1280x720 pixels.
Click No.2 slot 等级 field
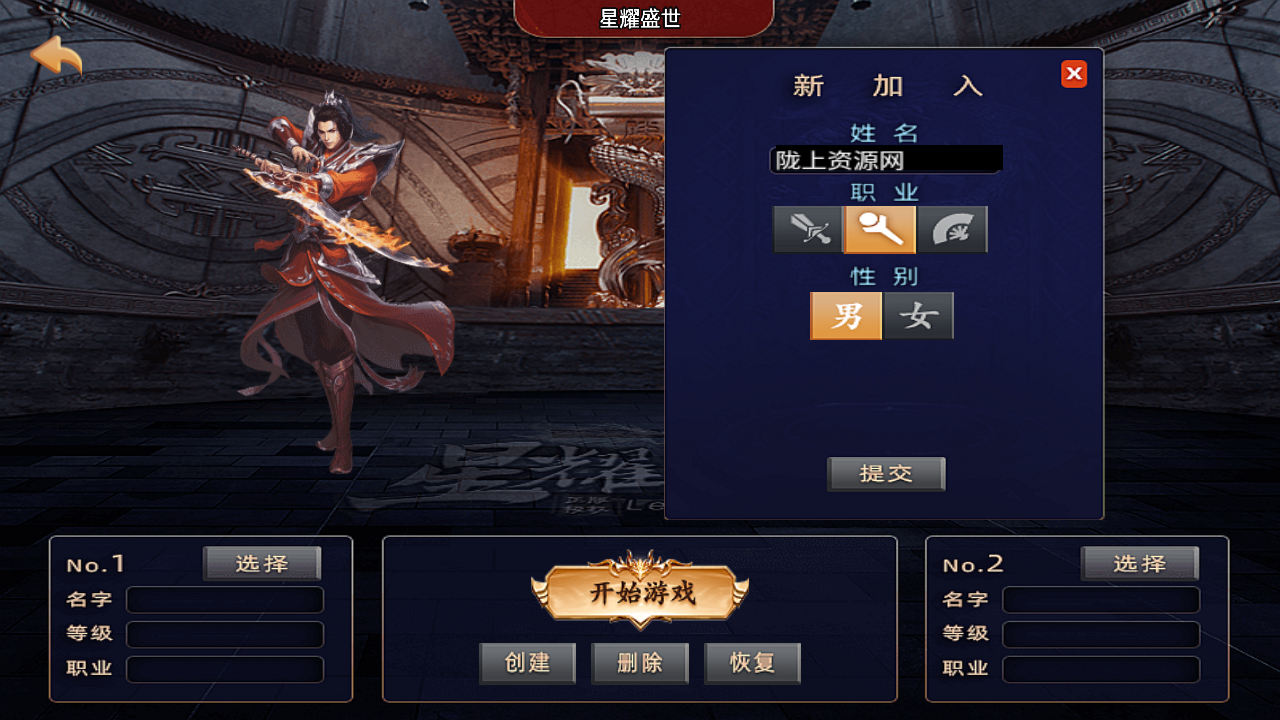[x=1101, y=634]
